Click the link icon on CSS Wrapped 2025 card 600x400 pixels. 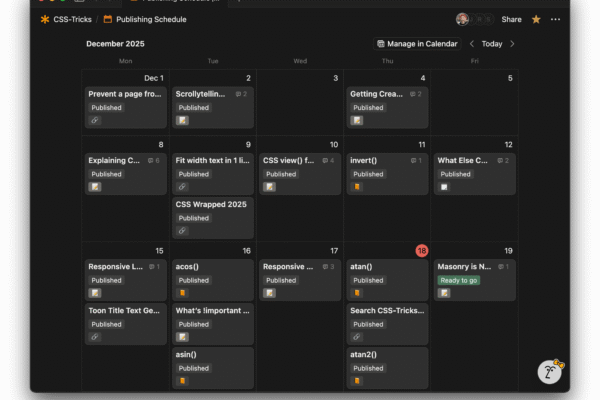click(182, 231)
